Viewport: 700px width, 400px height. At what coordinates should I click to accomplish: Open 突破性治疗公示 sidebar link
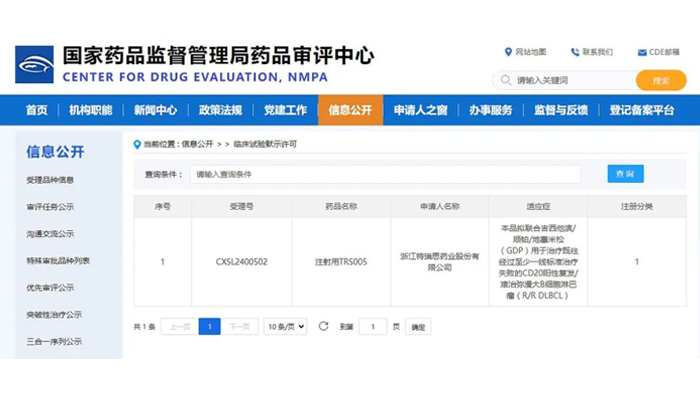click(x=54, y=314)
